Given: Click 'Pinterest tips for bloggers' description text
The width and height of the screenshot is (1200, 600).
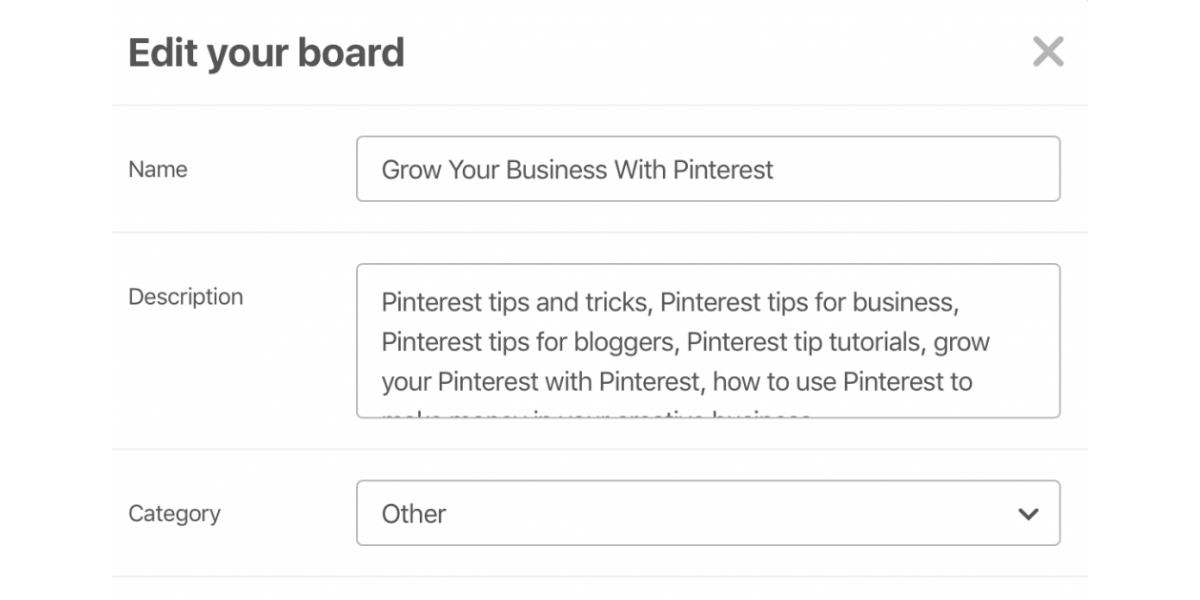Looking at the screenshot, I should pyautogui.click(x=529, y=342).
